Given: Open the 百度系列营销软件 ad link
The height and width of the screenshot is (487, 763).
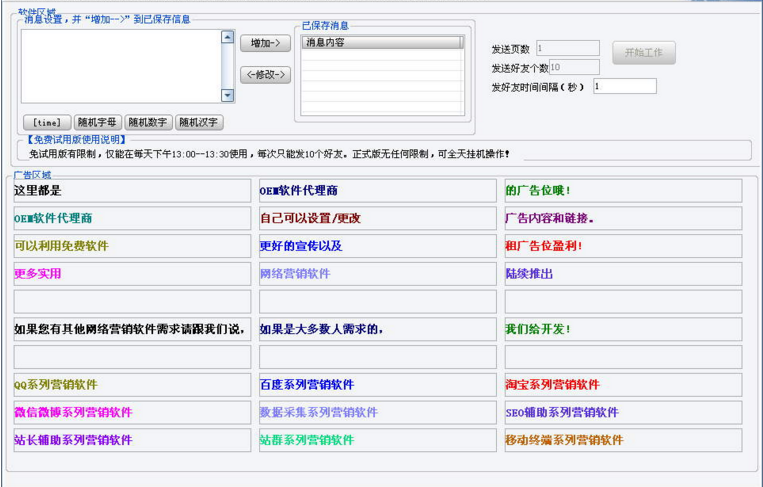Looking at the screenshot, I should click(307, 385).
